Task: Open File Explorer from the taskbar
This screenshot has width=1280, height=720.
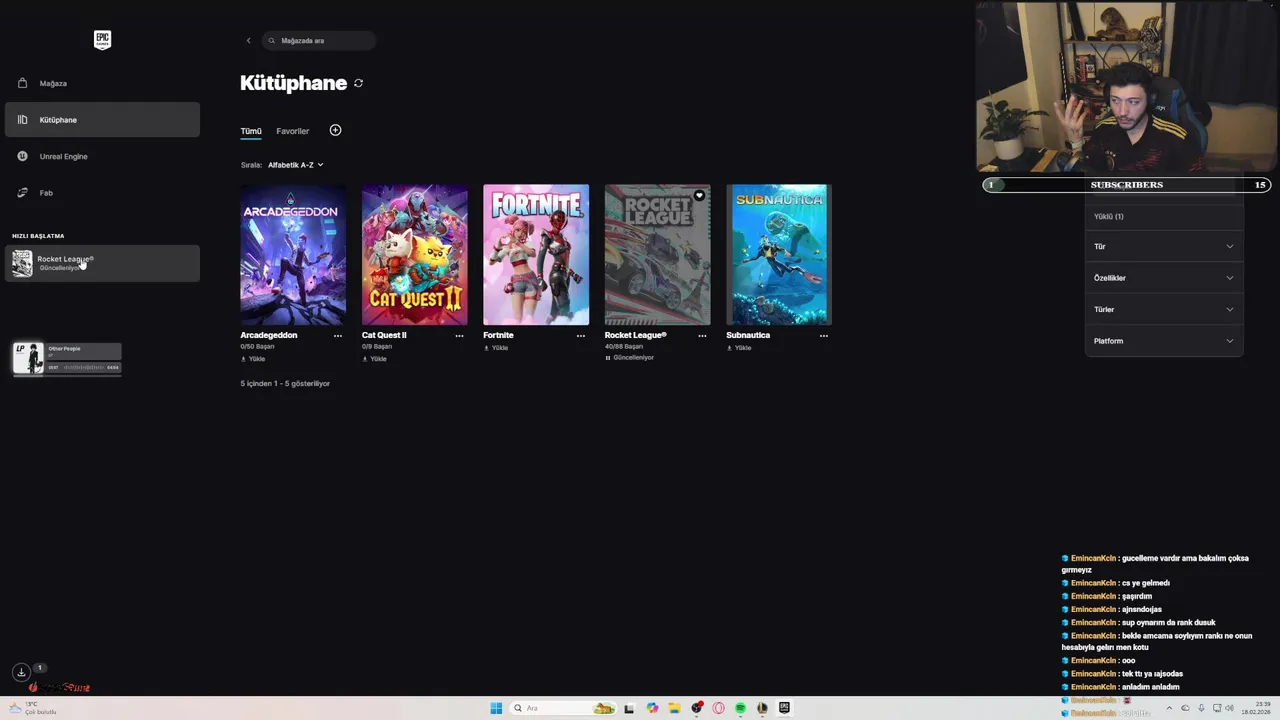Action: click(x=674, y=708)
